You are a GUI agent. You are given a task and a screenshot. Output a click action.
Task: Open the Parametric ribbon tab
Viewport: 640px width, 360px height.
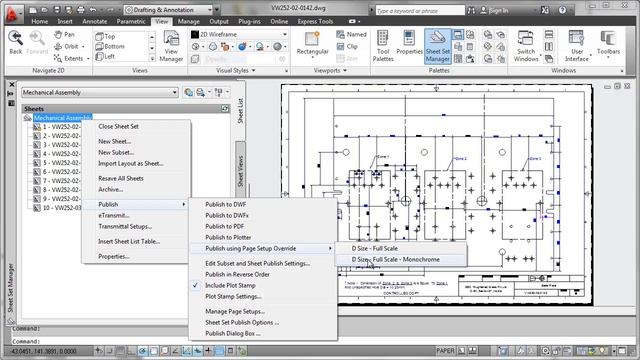[131, 21]
